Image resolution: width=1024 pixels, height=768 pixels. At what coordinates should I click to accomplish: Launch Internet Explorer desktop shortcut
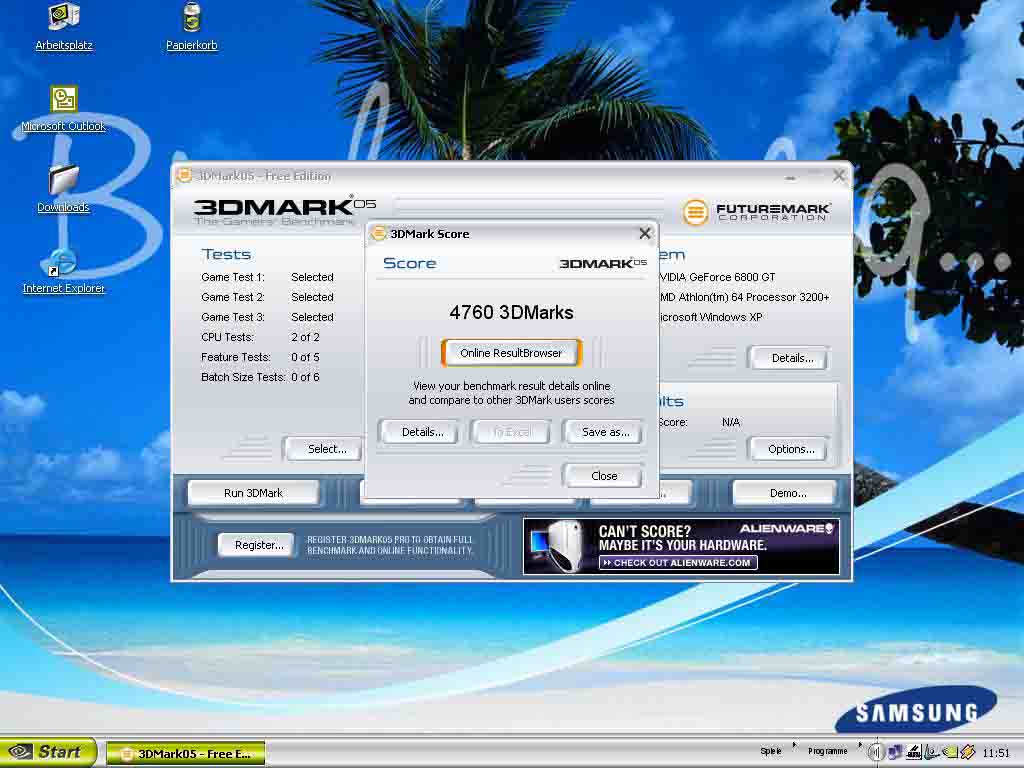point(63,270)
